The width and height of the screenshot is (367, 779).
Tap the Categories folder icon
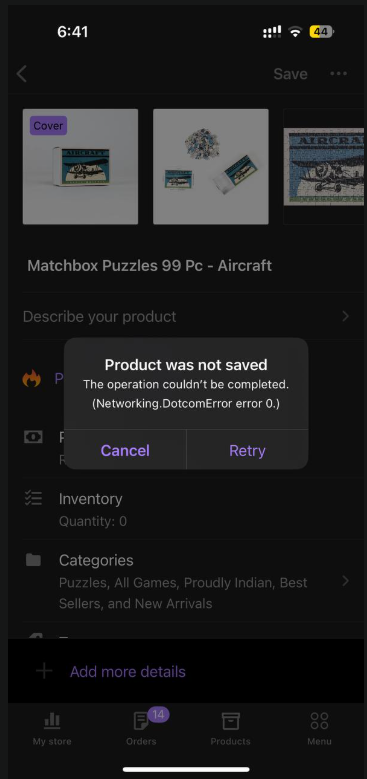33,560
